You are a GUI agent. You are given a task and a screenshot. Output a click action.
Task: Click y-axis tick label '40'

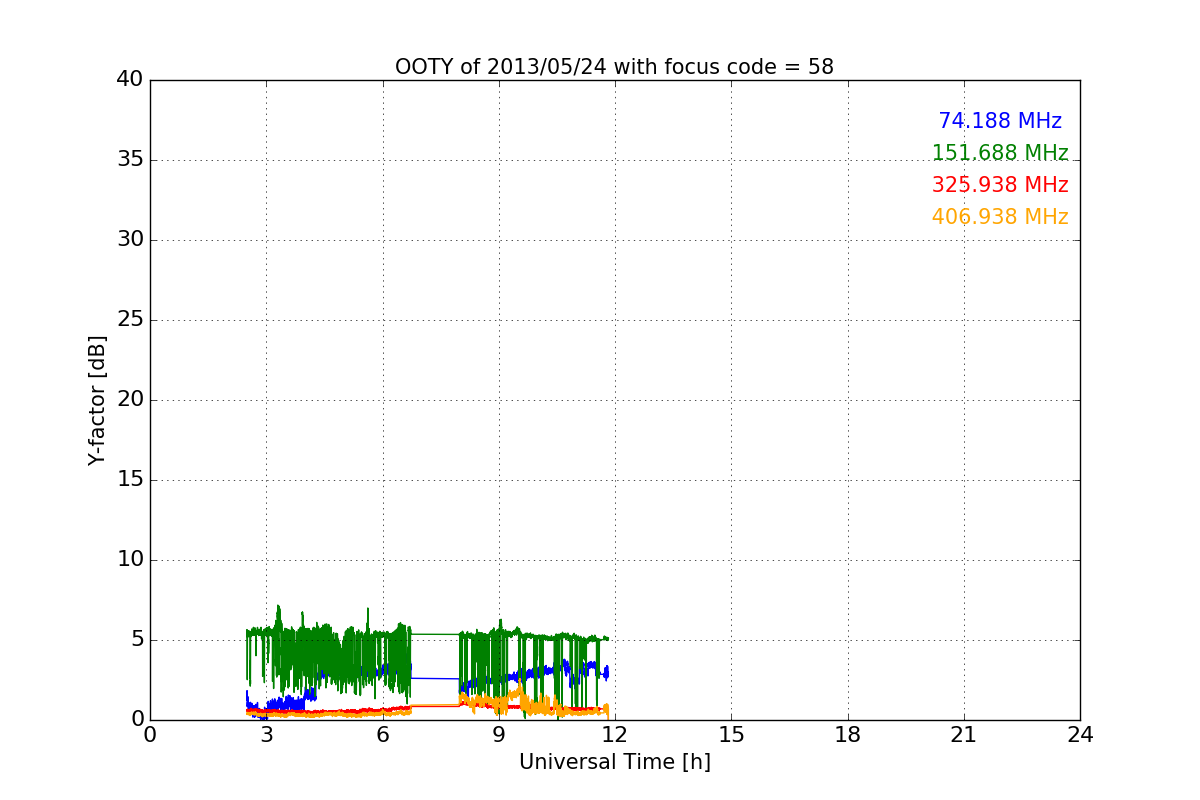[x=130, y=80]
